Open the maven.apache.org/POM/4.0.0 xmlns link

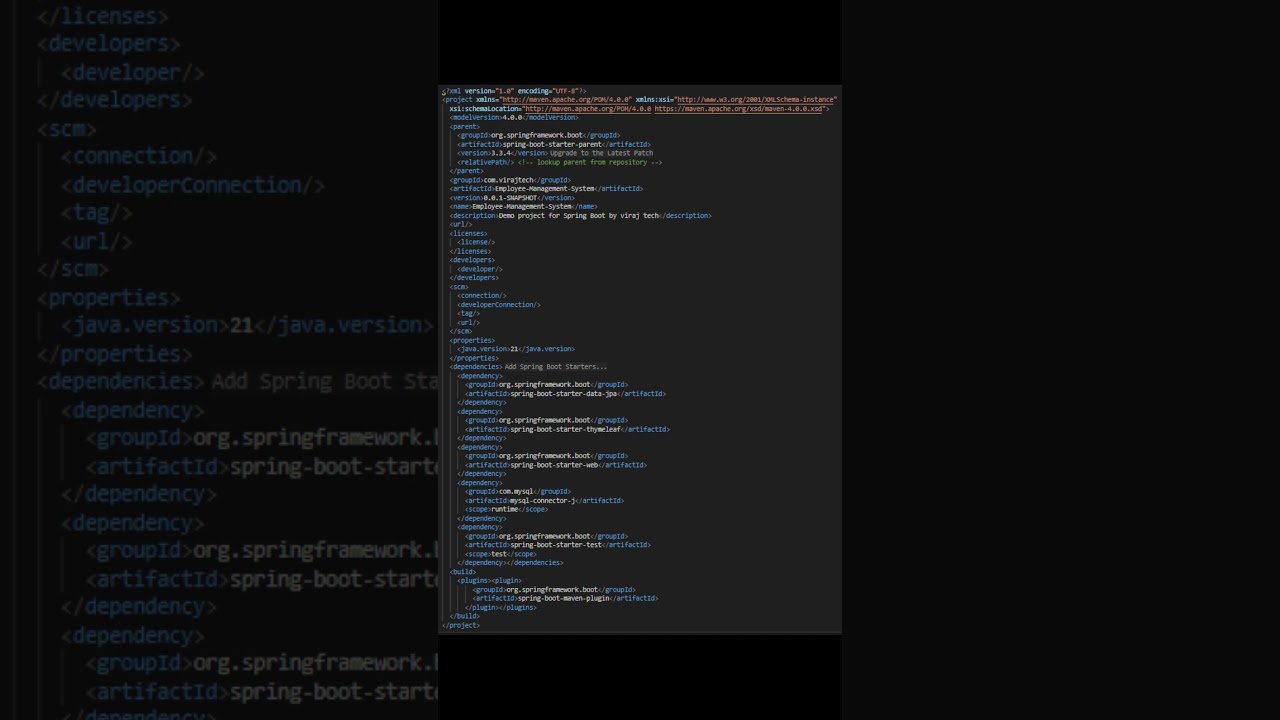pos(567,100)
